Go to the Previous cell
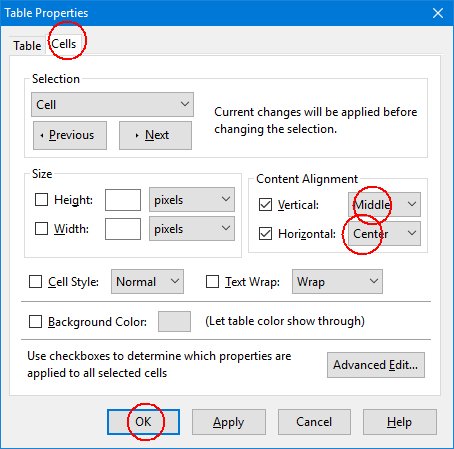The width and height of the screenshot is (454, 449). [70, 135]
